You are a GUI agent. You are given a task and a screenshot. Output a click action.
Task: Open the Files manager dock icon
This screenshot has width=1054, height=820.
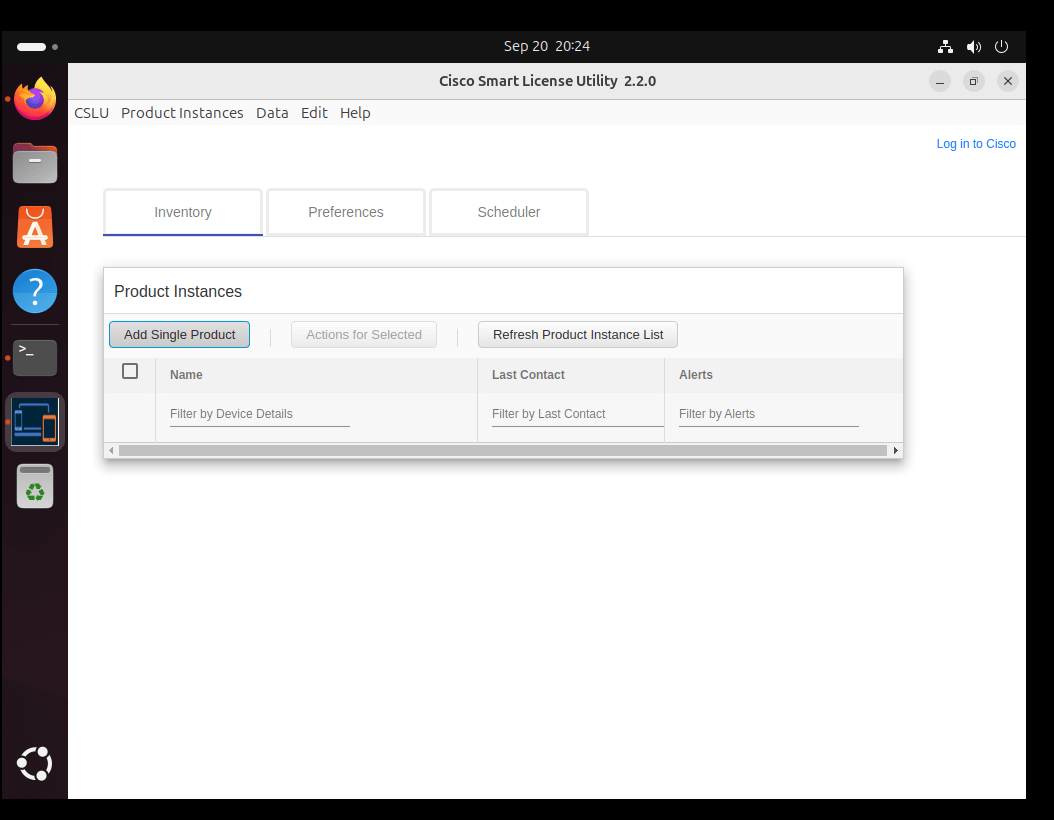[35, 163]
